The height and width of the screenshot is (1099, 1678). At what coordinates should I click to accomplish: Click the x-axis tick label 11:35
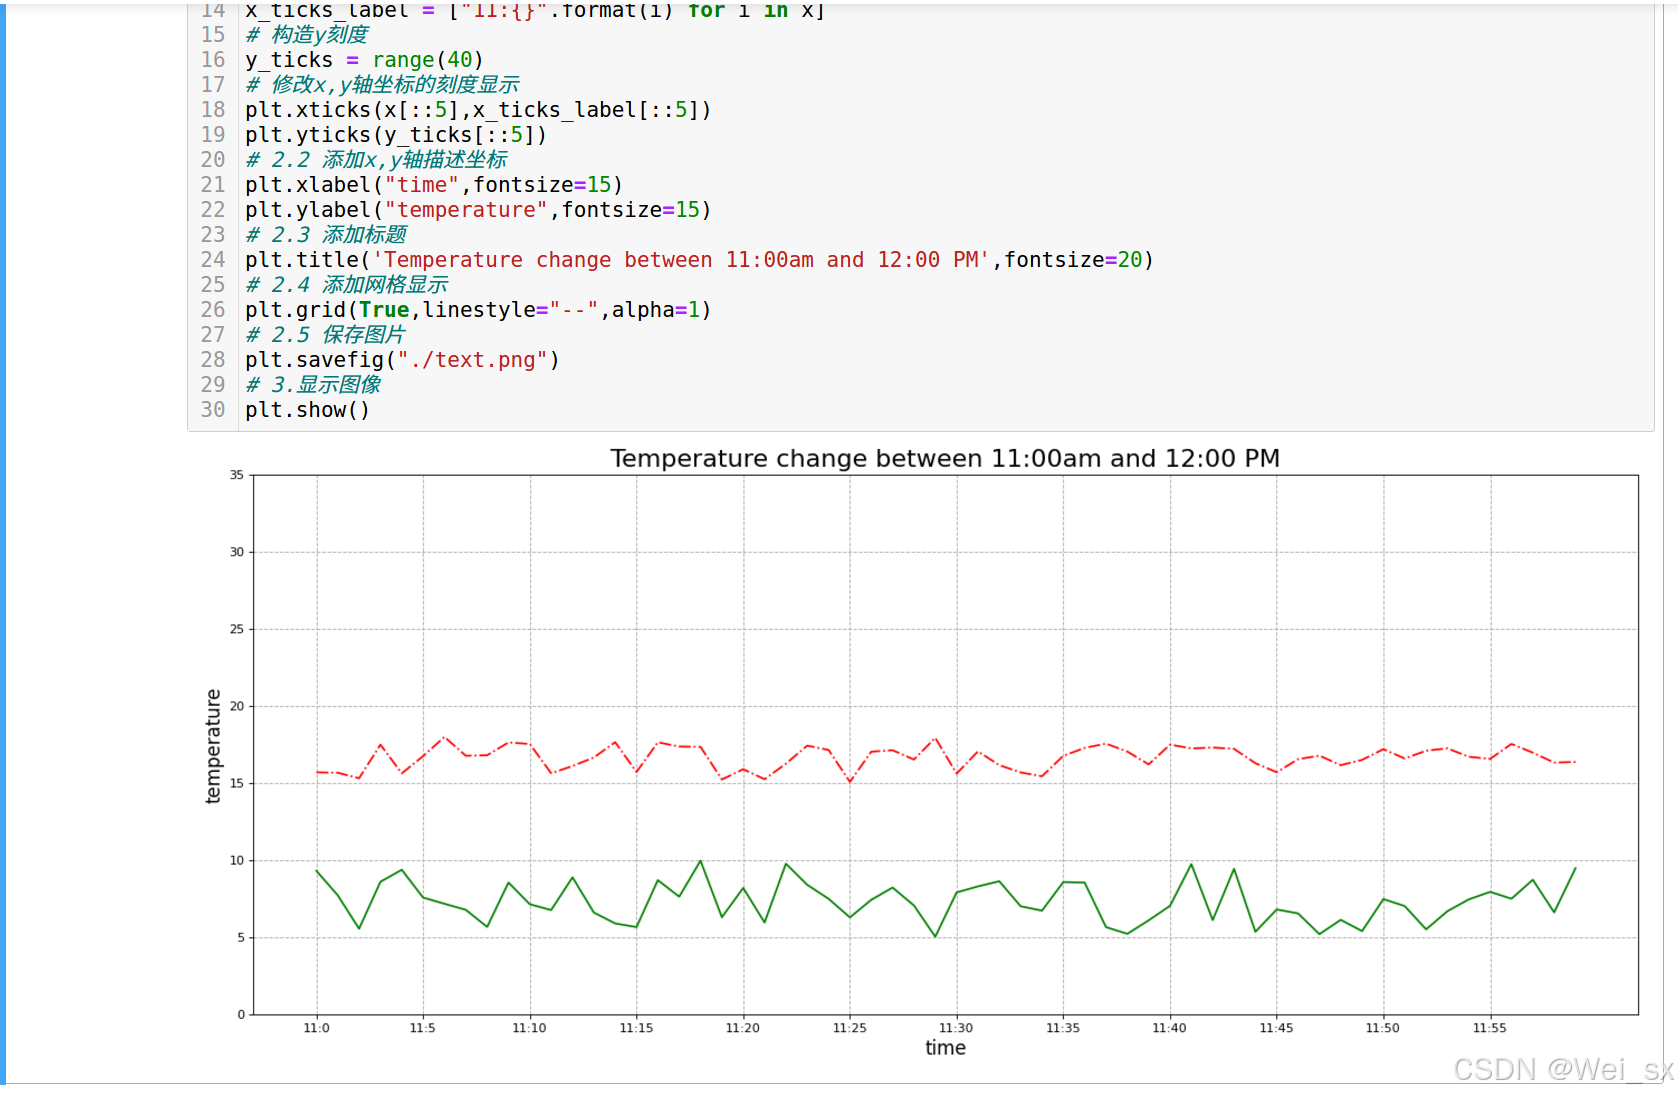tap(1063, 1028)
